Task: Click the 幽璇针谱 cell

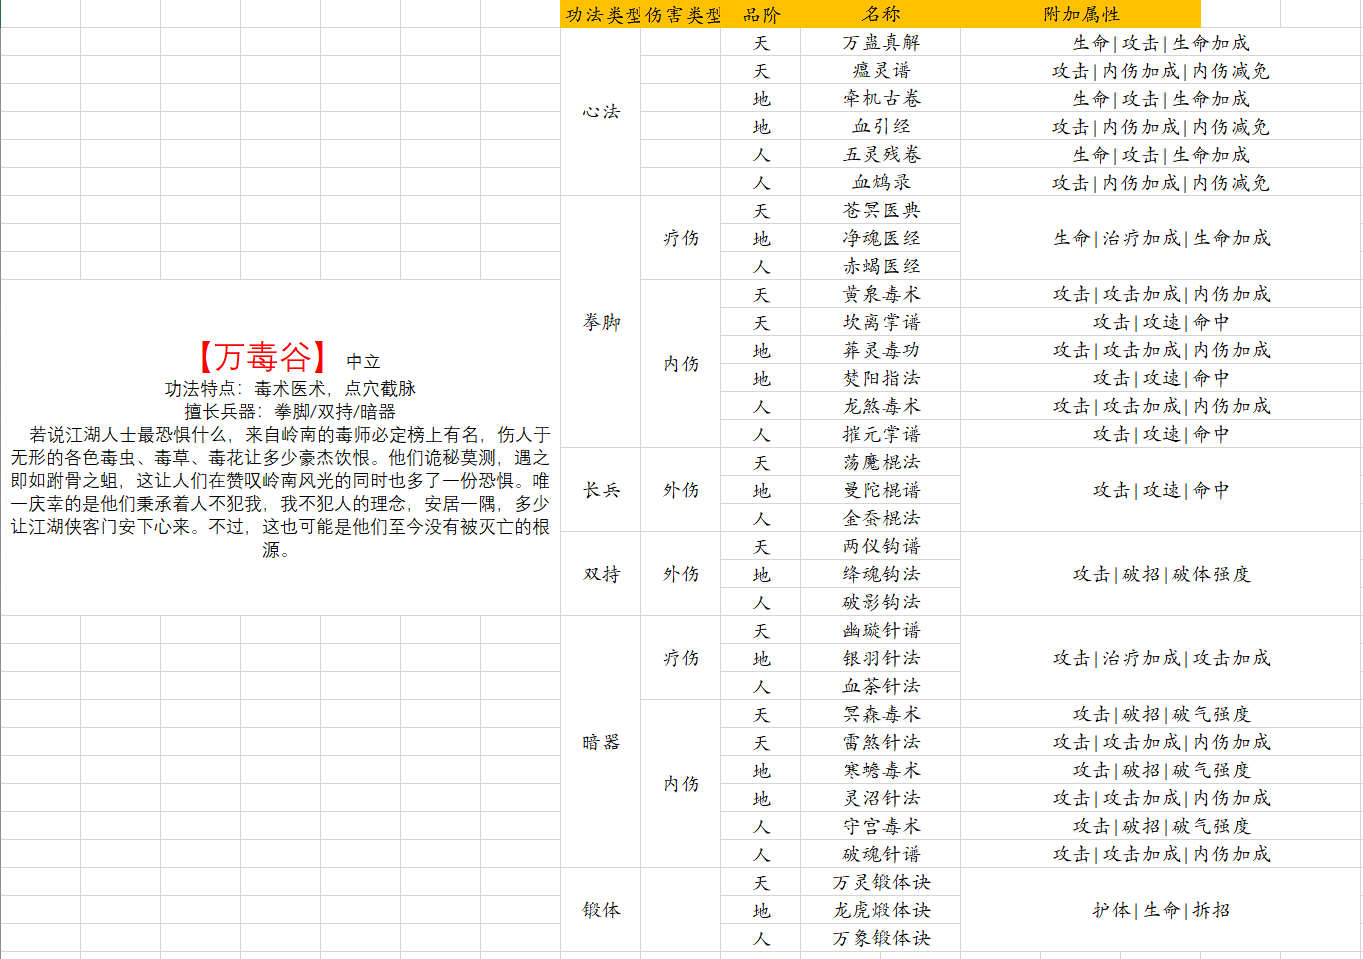Action: pos(881,630)
